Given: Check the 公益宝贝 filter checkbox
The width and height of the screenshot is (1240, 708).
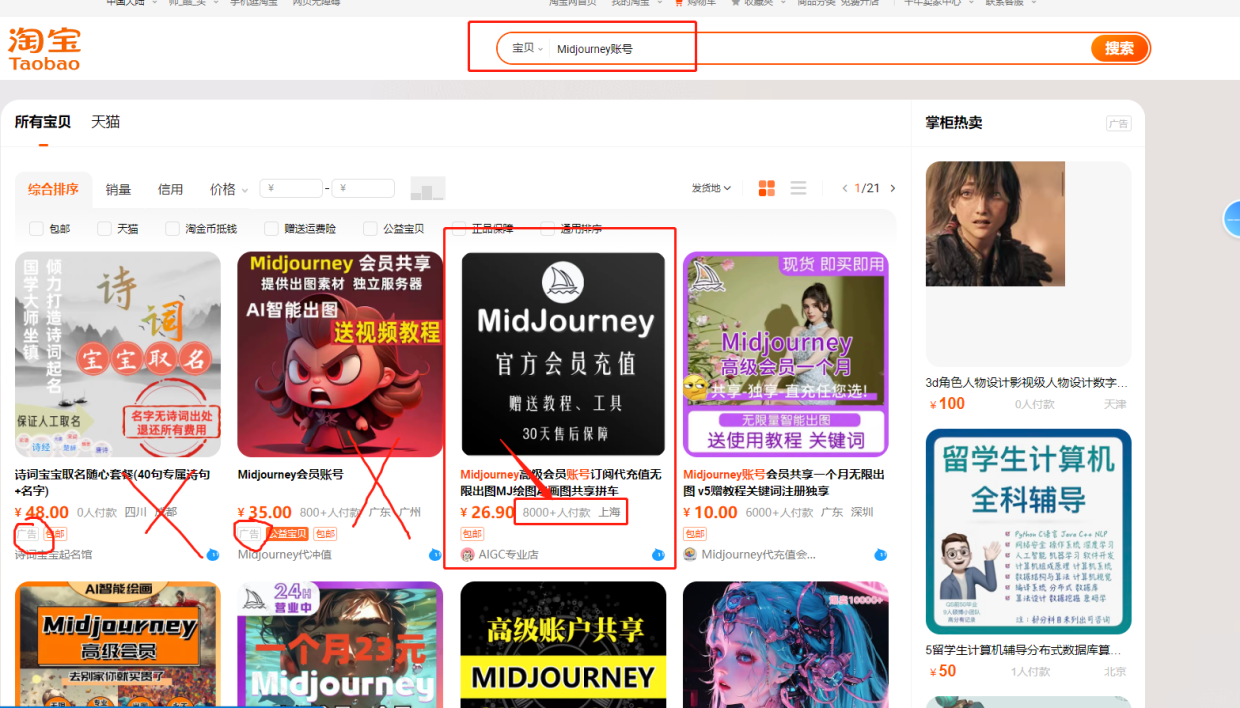Looking at the screenshot, I should [x=370, y=229].
